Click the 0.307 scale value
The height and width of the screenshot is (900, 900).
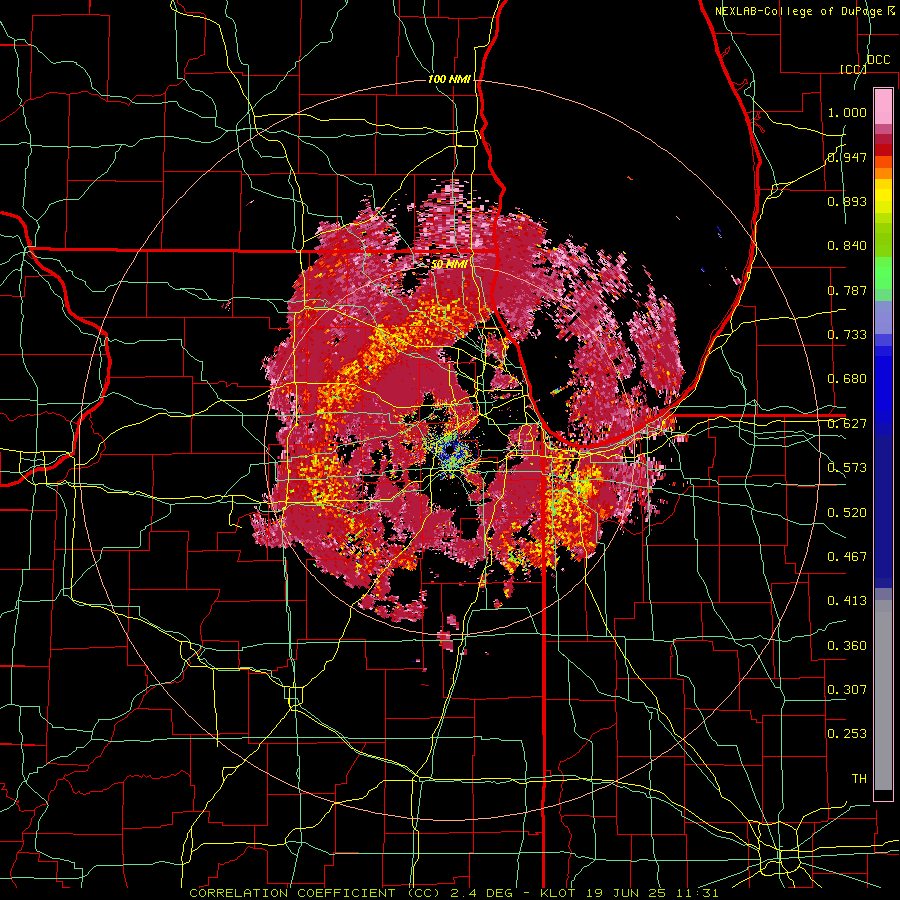tap(847, 690)
